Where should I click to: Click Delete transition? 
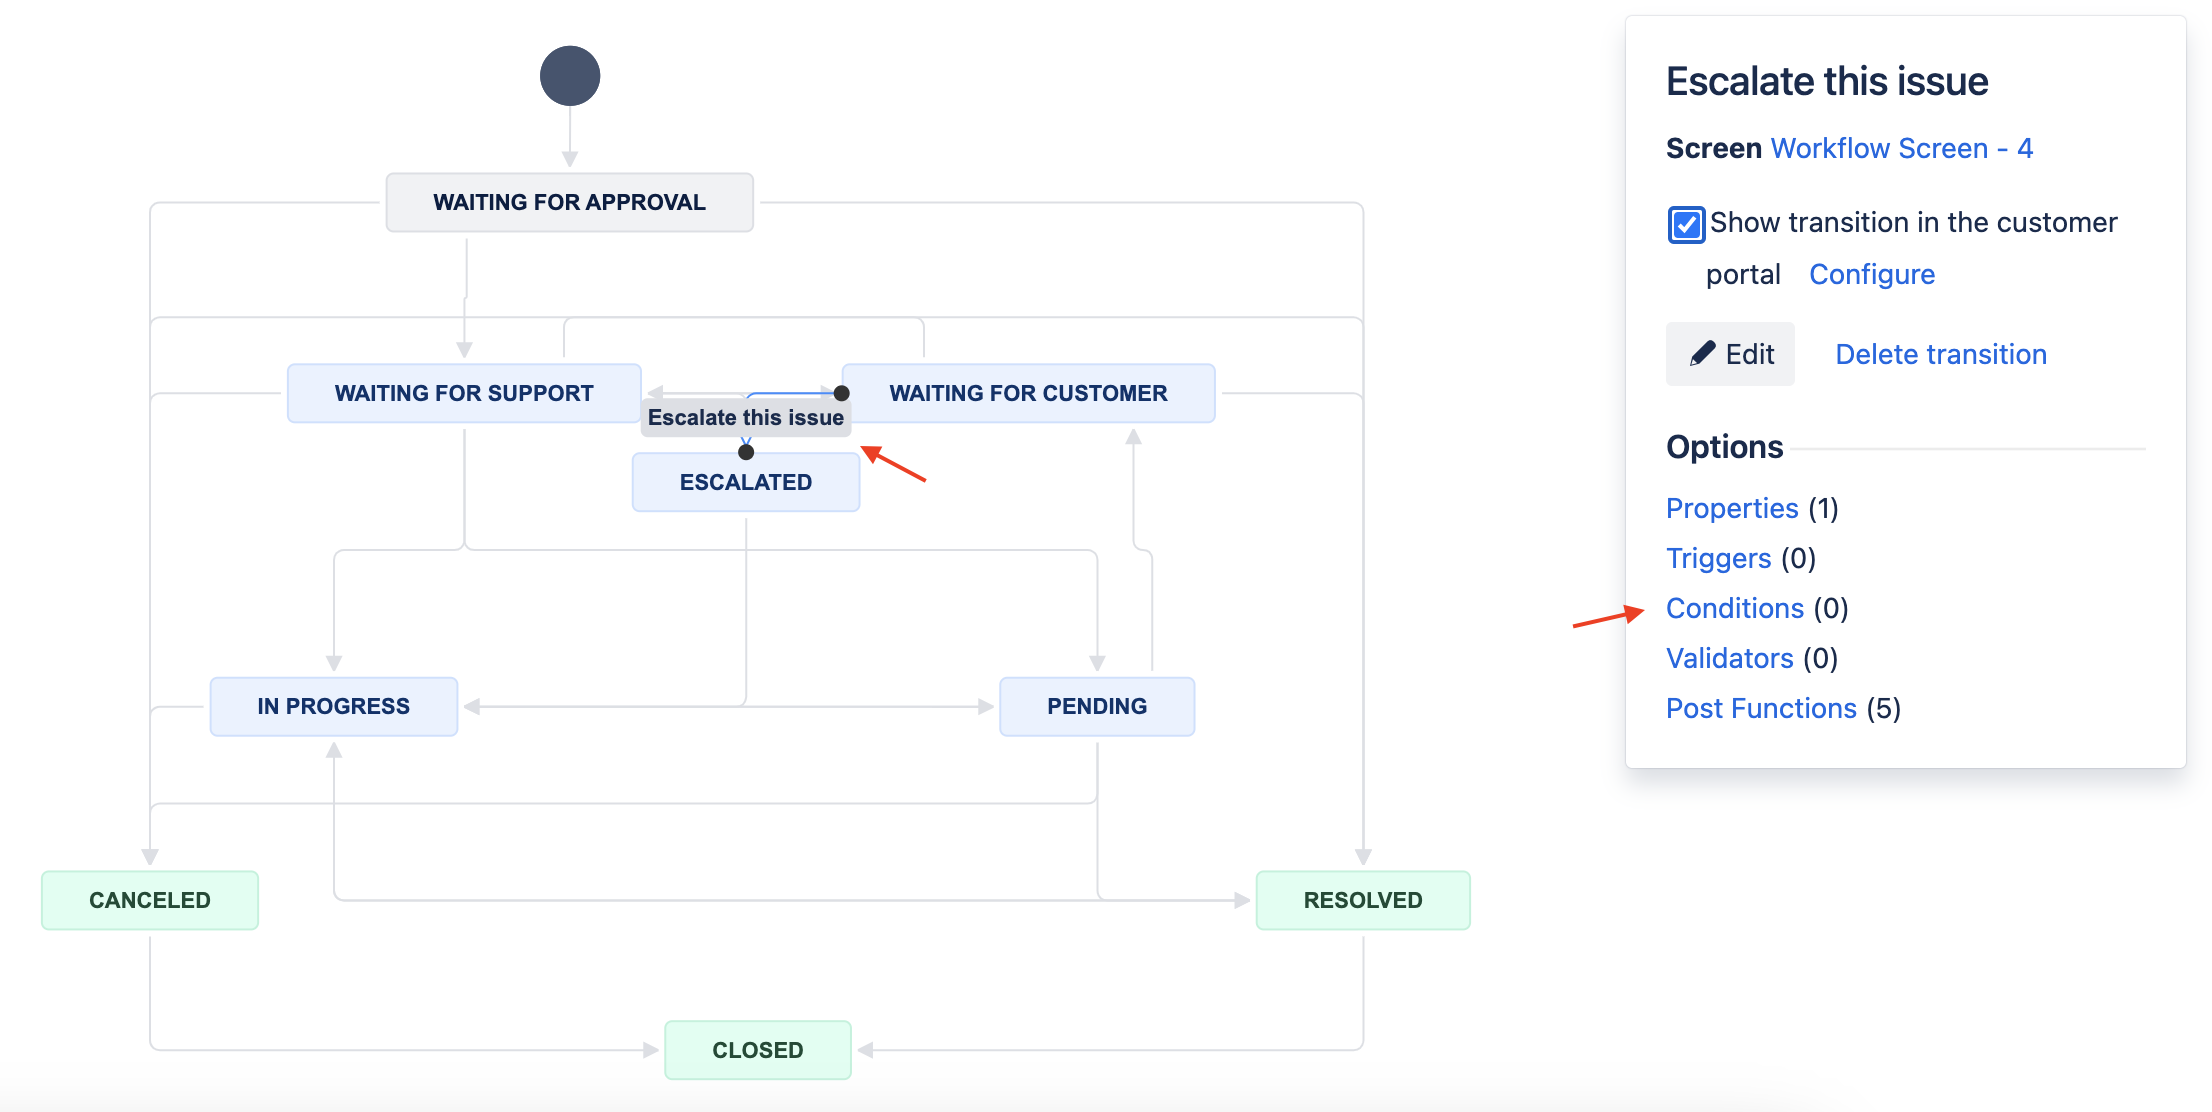(1939, 354)
